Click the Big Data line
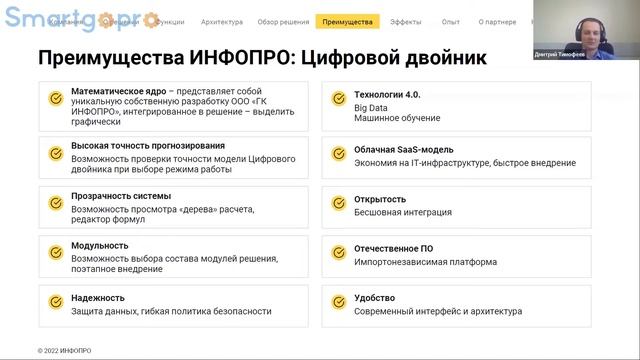This screenshot has height=360, width=640. pyautogui.click(x=371, y=108)
